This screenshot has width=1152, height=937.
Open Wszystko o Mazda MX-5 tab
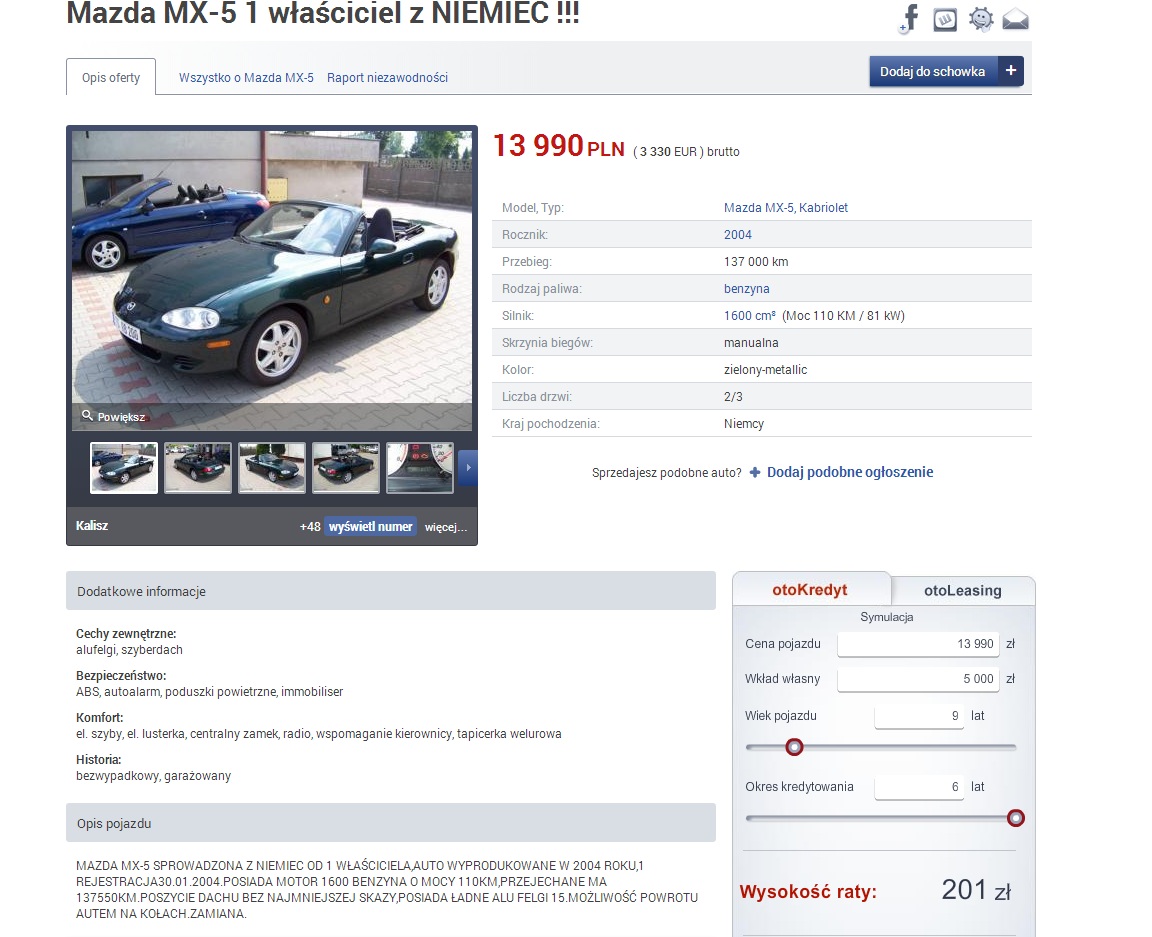(246, 77)
